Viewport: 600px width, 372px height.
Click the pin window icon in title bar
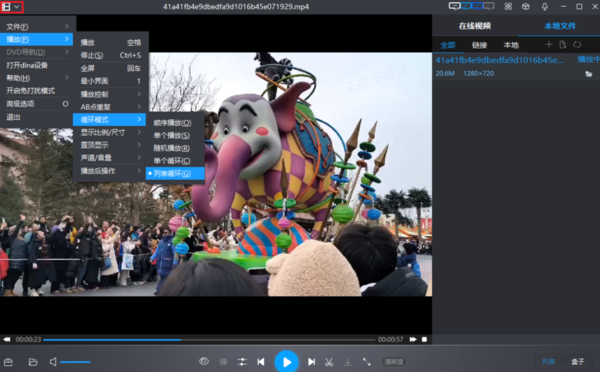pyautogui.click(x=545, y=7)
